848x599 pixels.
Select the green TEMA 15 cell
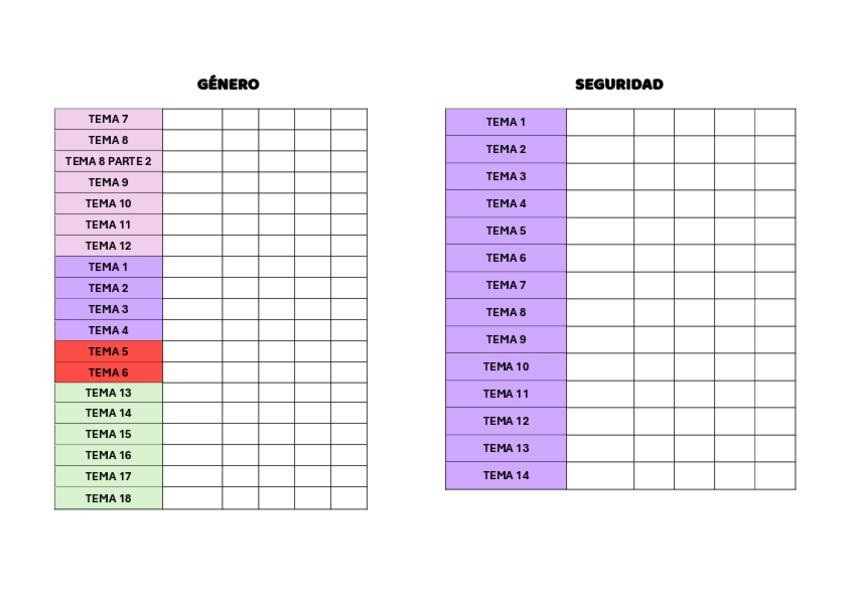[108, 434]
